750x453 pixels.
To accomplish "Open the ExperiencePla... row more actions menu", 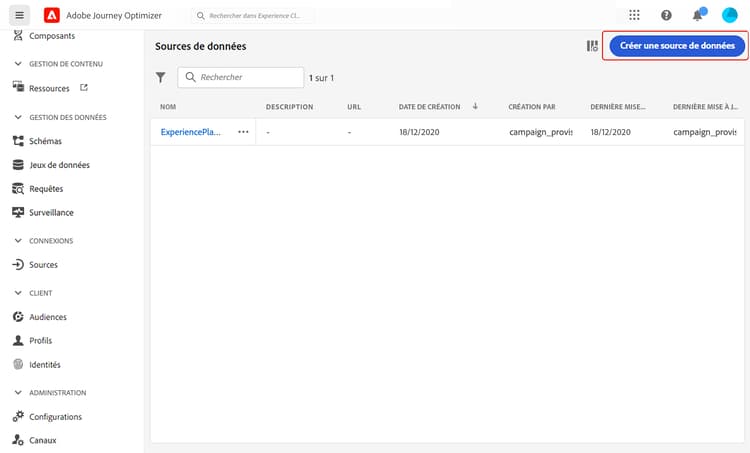I will 243,132.
